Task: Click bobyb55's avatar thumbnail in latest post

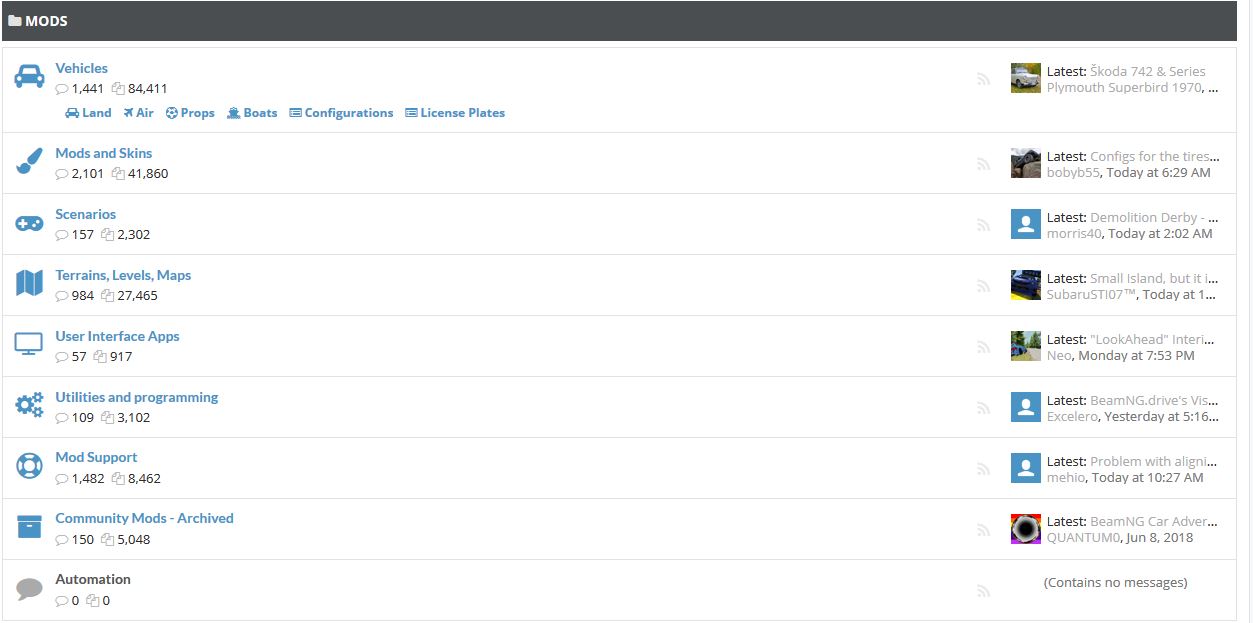Action: pos(1025,163)
